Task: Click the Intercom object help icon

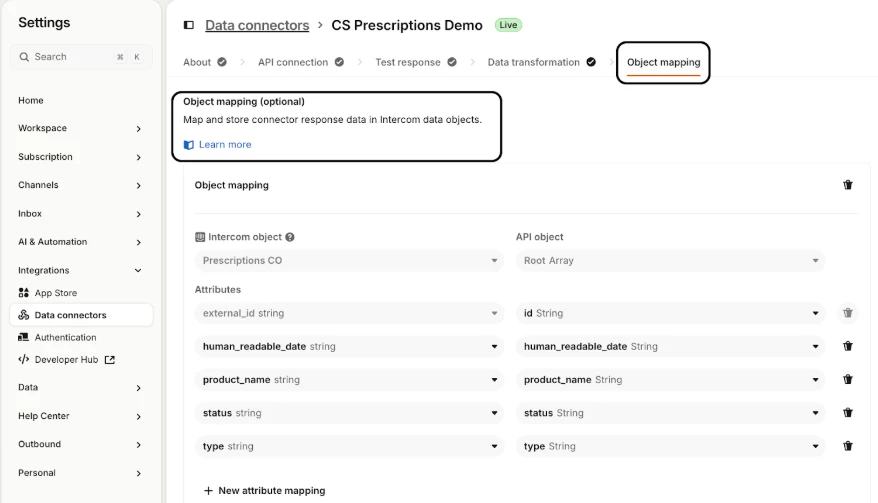Action: pyautogui.click(x=290, y=237)
